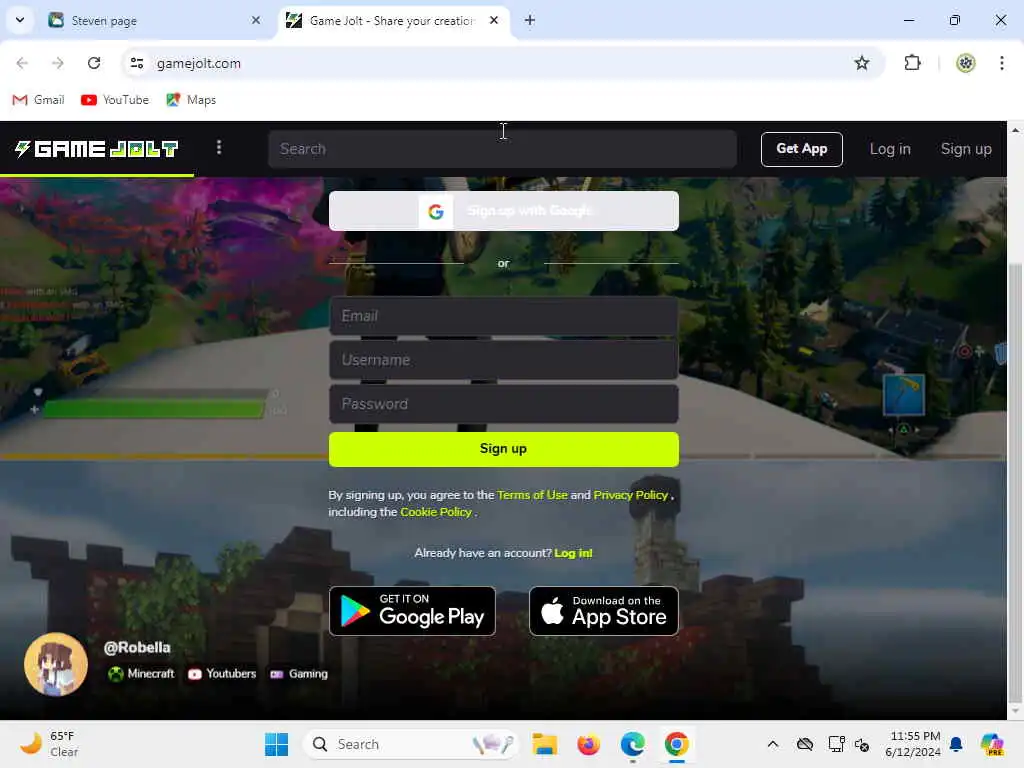Launch Microsoft Edge from taskbar
This screenshot has height=768, width=1024.
click(632, 744)
